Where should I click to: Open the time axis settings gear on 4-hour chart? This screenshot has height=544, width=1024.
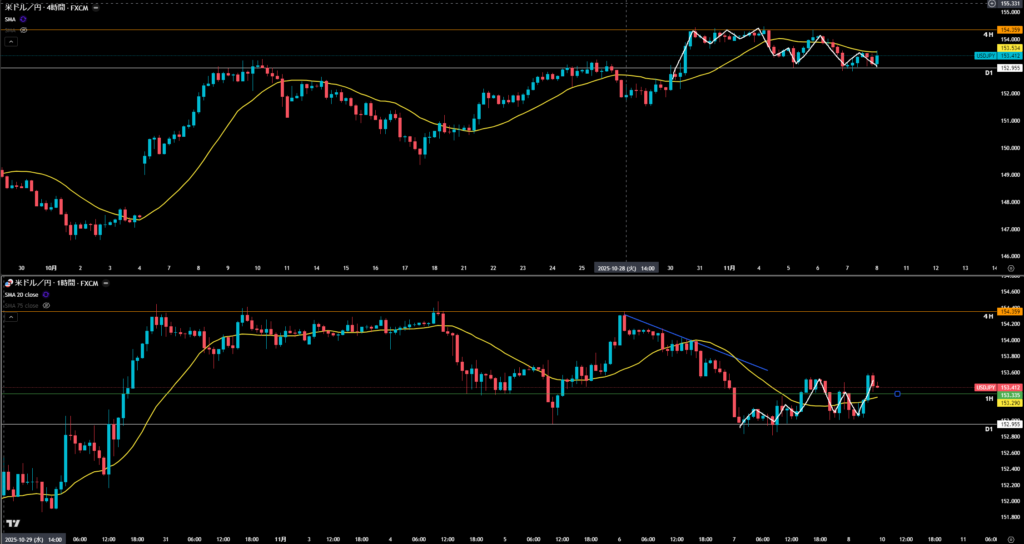[1010, 268]
